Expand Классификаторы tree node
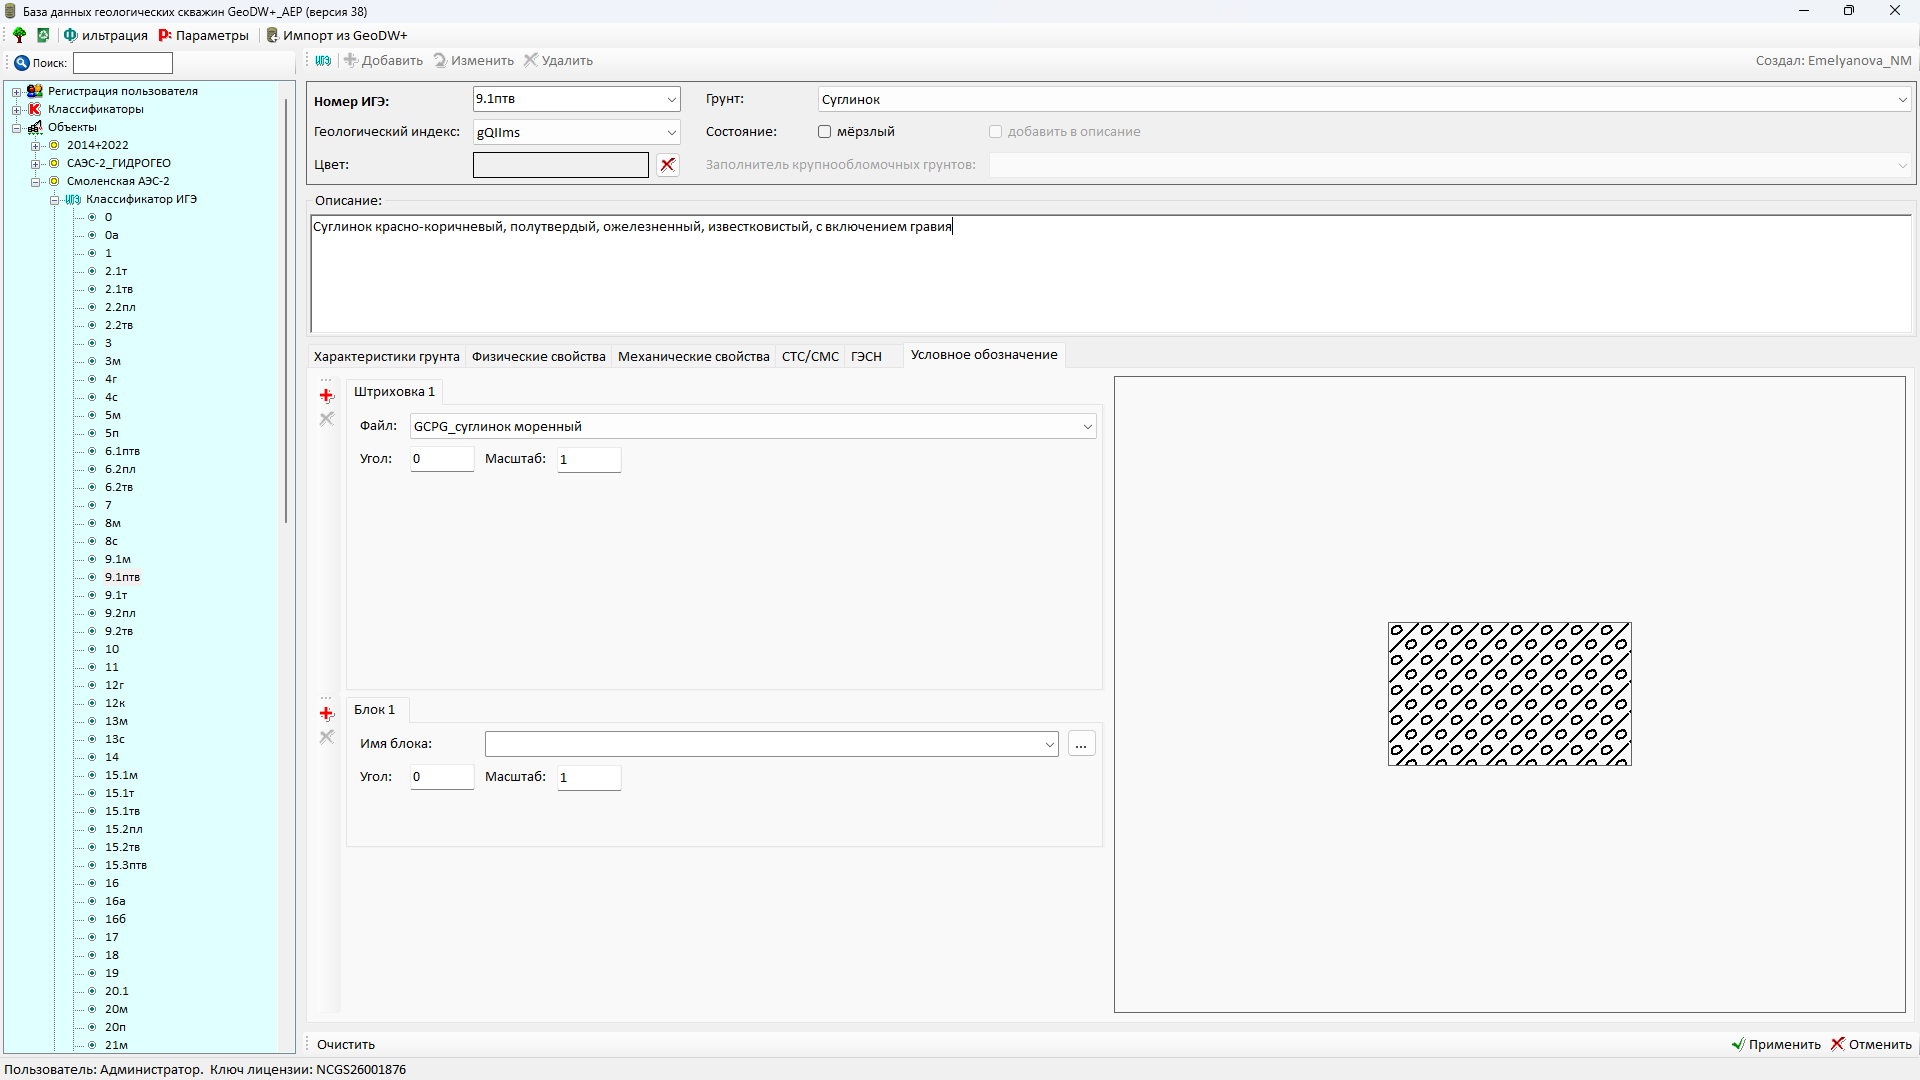The width and height of the screenshot is (1920, 1080). 16,109
